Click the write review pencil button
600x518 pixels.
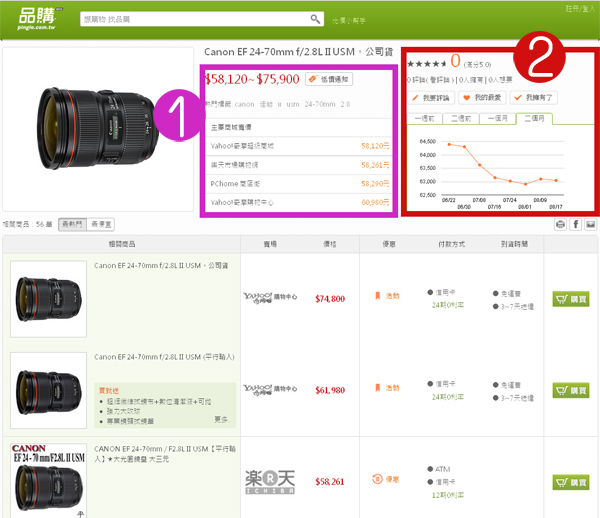431,98
